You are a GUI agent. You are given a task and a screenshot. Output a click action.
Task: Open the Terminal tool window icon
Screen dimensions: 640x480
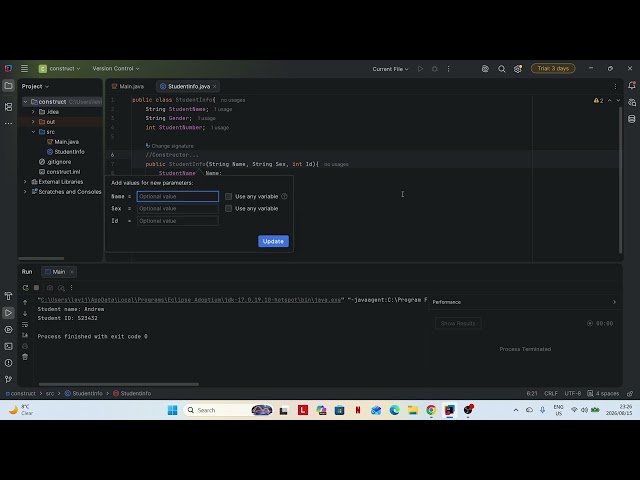(x=8, y=346)
